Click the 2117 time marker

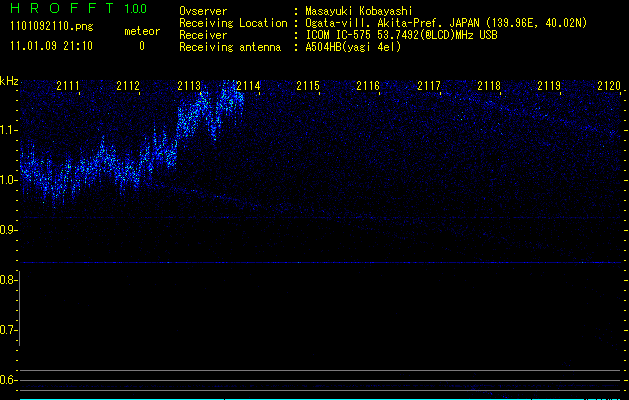point(429,86)
